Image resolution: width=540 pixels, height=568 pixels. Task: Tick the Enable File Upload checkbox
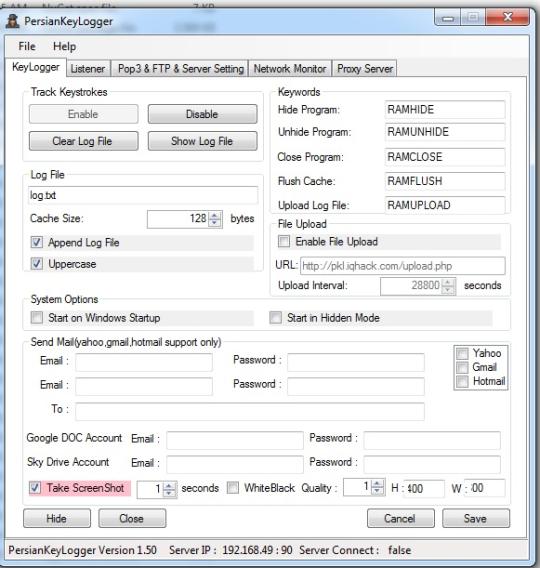pyautogui.click(x=284, y=242)
